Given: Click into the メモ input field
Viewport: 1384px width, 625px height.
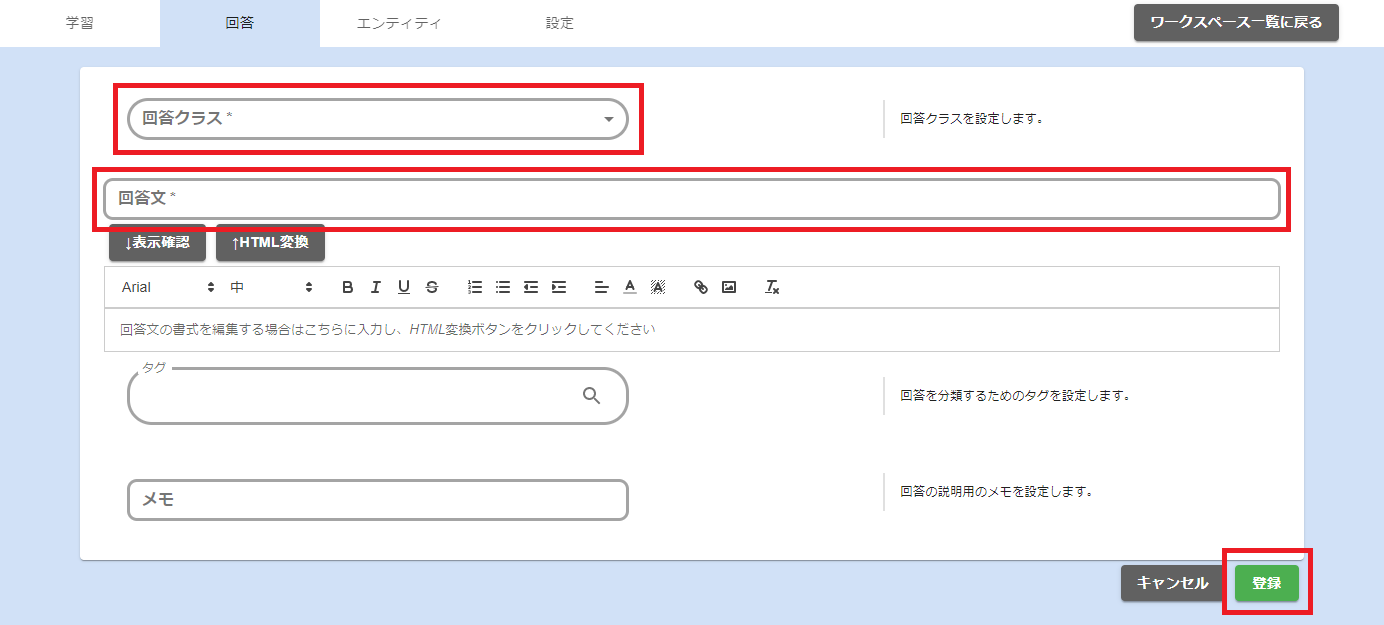Looking at the screenshot, I should 378,500.
